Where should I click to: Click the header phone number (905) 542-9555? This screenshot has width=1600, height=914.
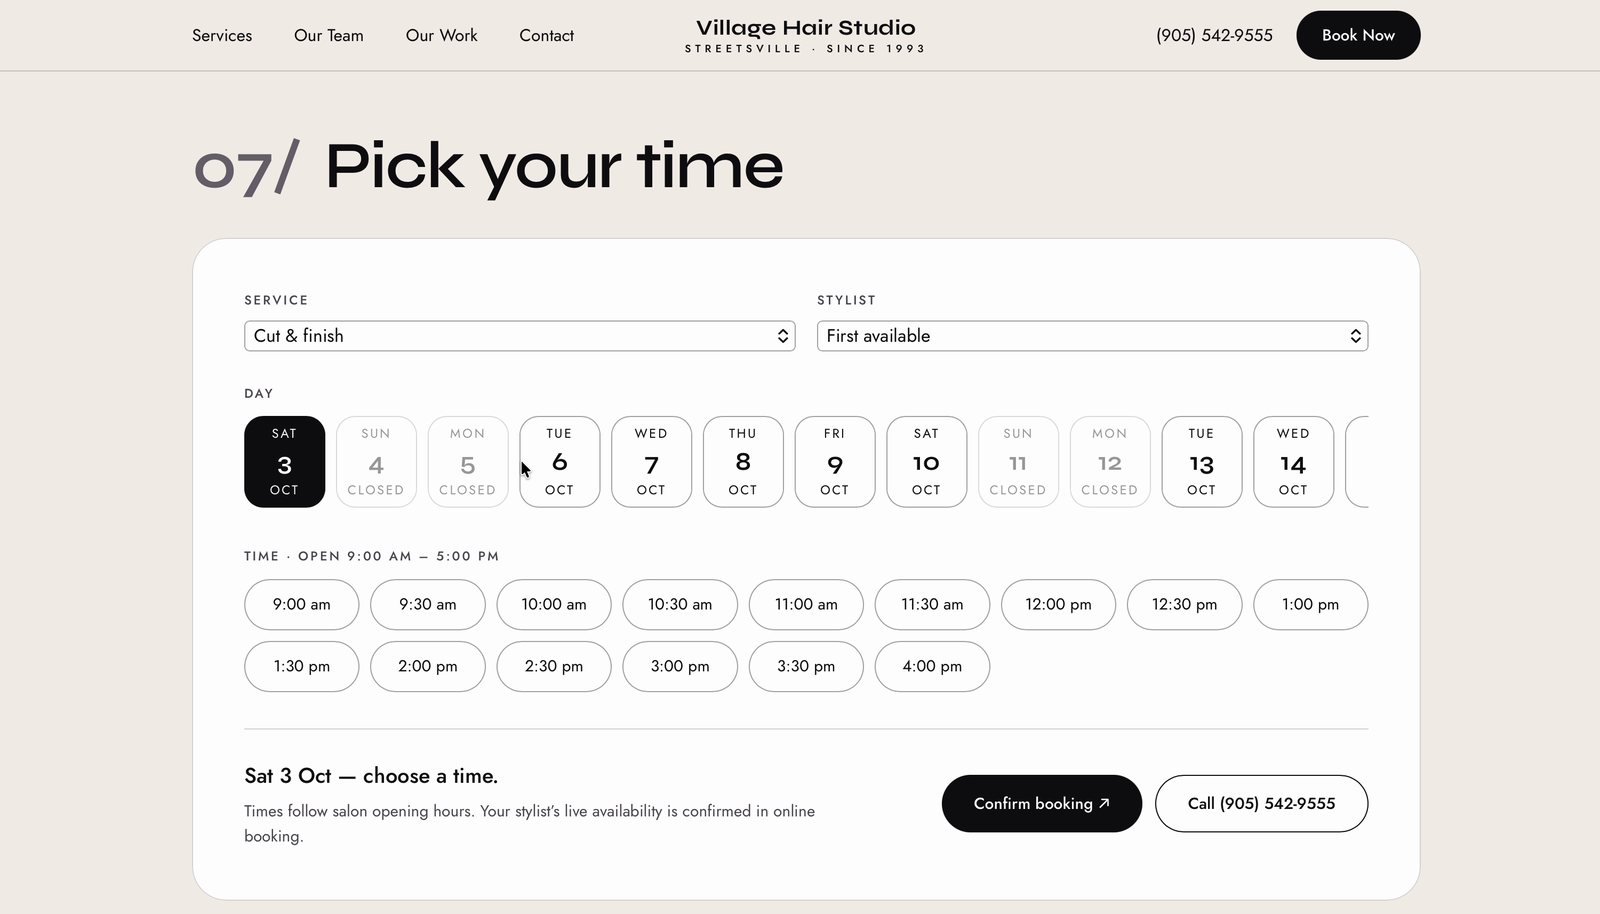[1214, 35]
